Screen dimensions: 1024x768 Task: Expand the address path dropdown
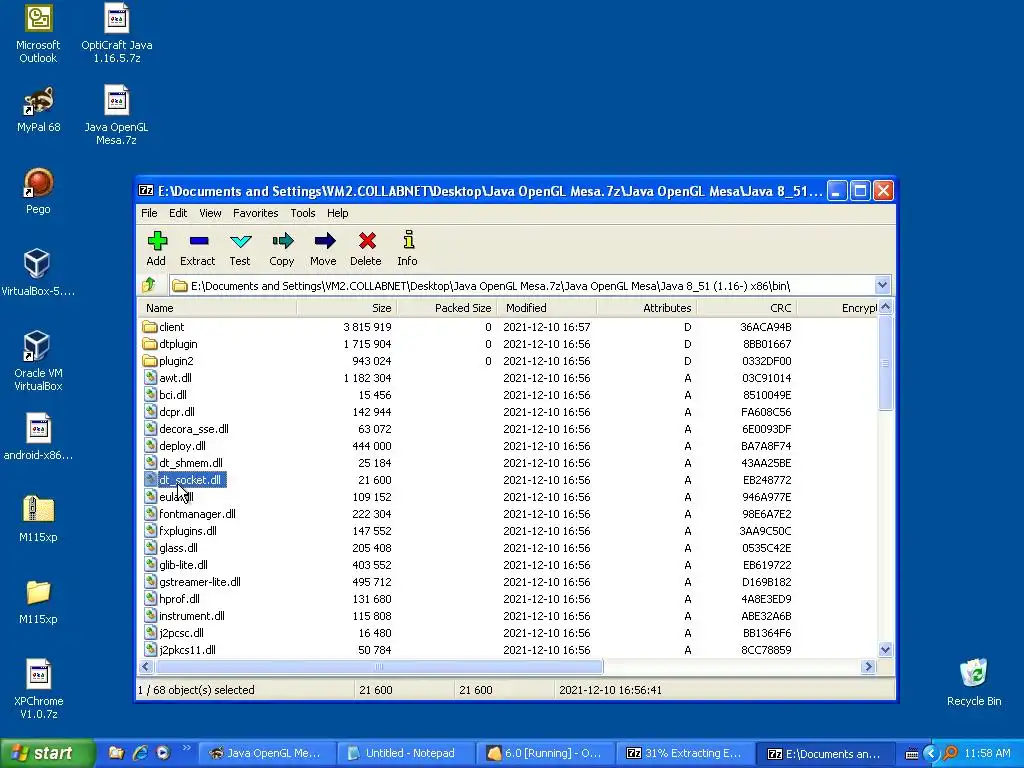point(882,285)
